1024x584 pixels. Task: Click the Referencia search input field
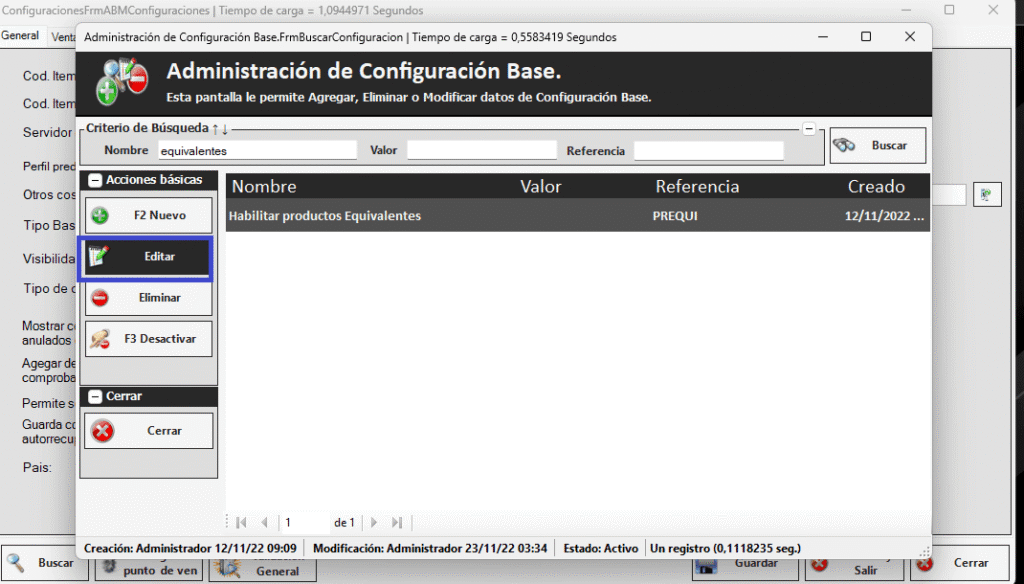coord(708,151)
